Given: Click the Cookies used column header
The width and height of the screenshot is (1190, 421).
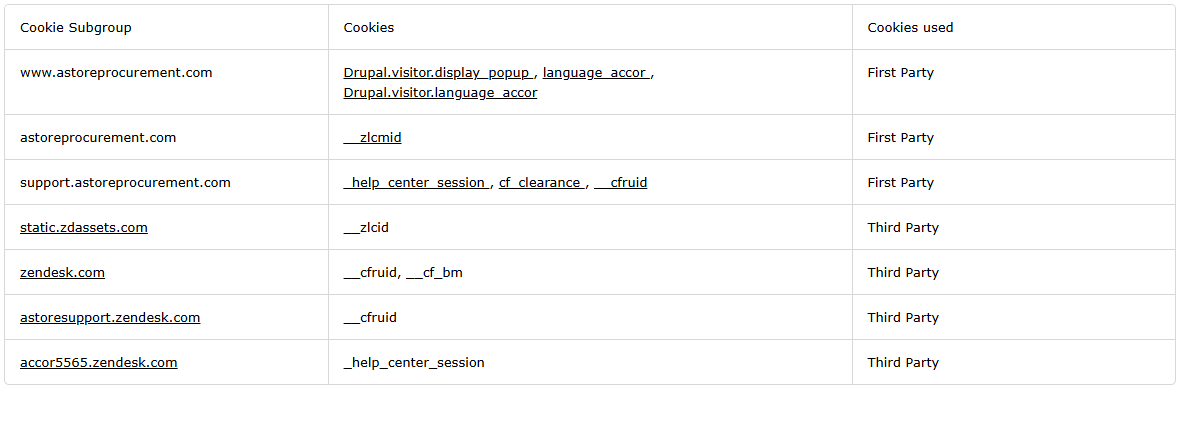Looking at the screenshot, I should pyautogui.click(x=910, y=28).
